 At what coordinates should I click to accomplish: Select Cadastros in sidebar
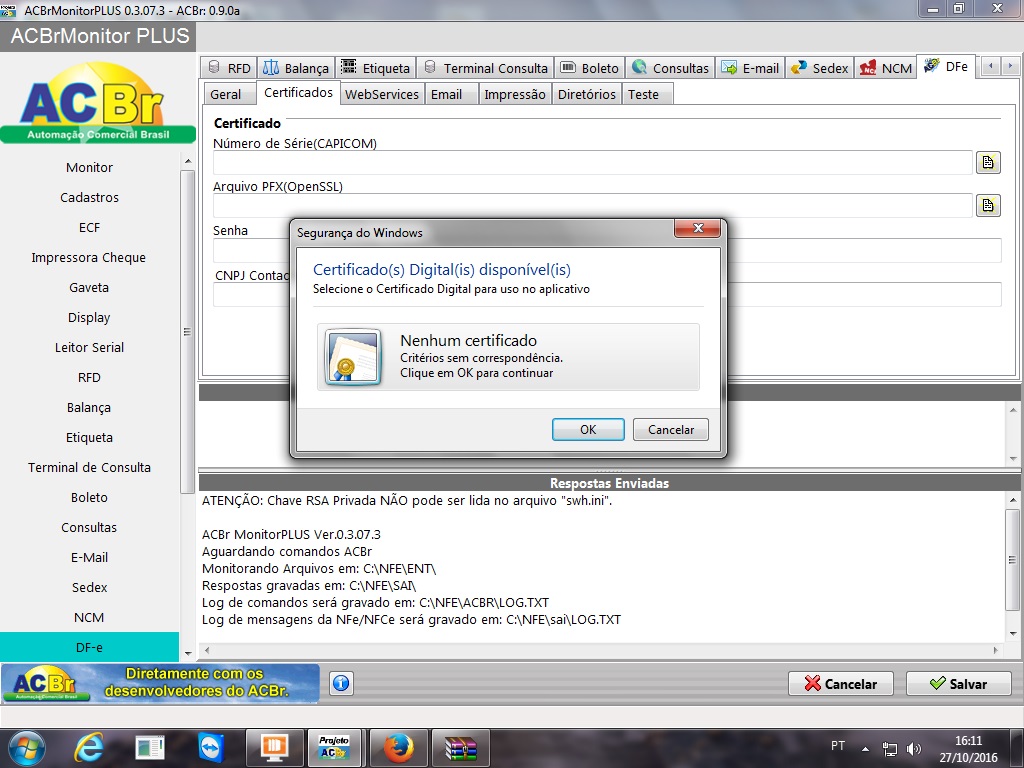pos(89,197)
